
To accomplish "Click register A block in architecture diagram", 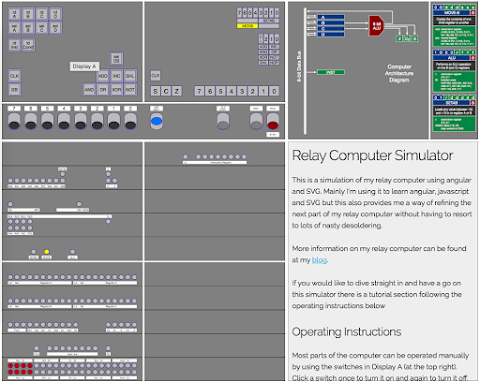I will [331, 17].
